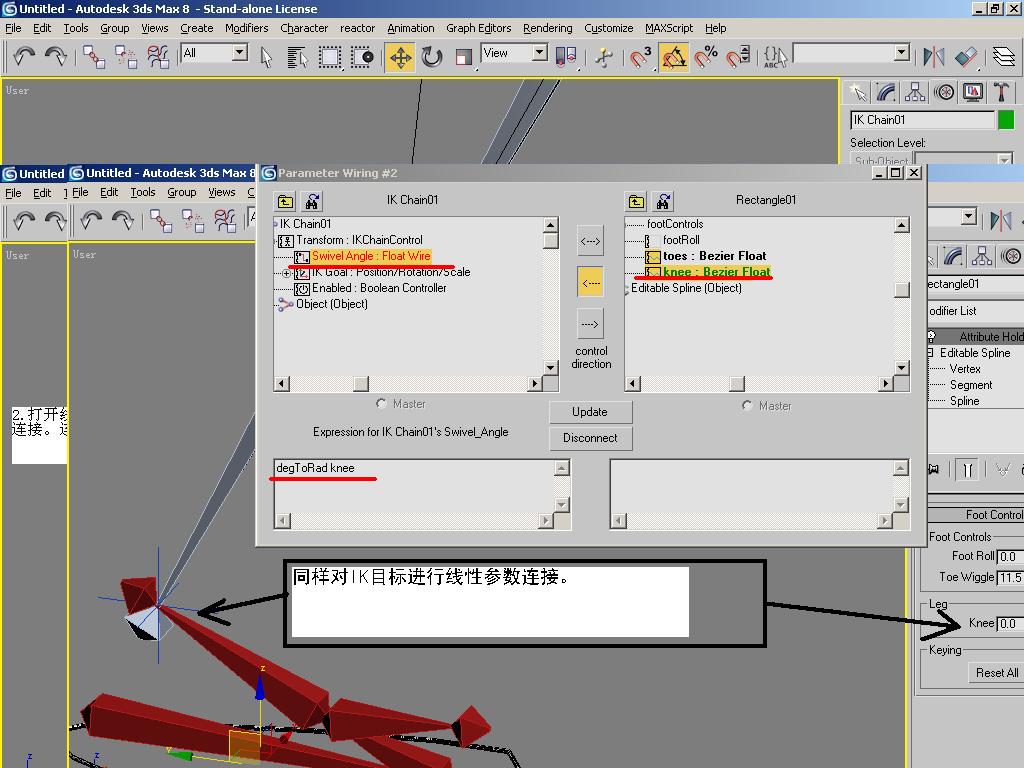Click Show All Tracks icon above Rectangle01 tree
This screenshot has width=1024, height=768.
coord(636,202)
